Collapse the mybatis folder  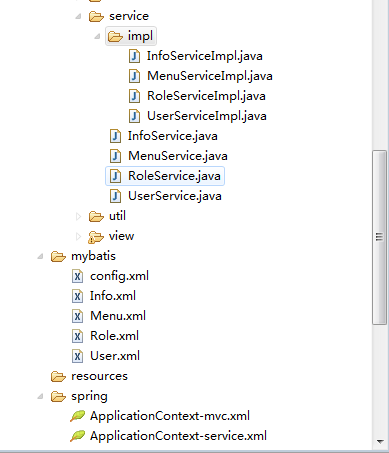[40, 256]
